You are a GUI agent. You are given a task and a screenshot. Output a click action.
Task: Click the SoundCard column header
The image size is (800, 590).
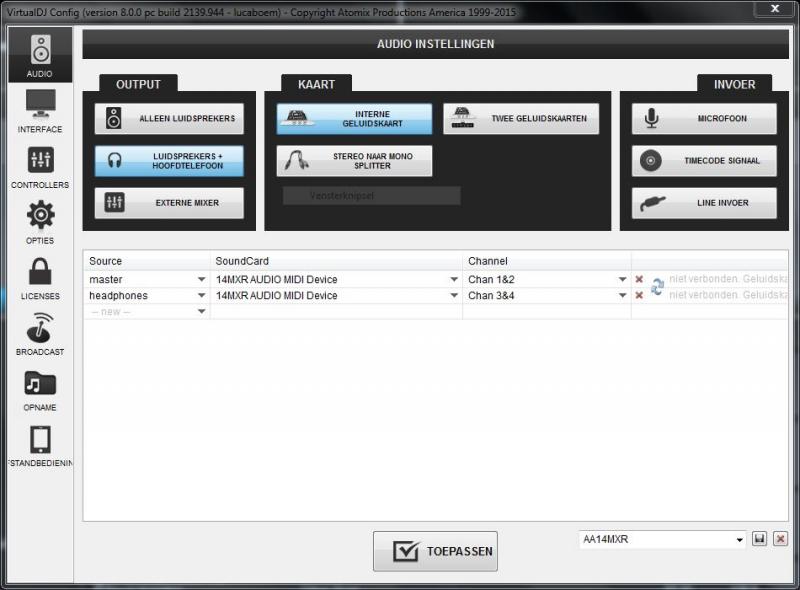pyautogui.click(x=336, y=261)
